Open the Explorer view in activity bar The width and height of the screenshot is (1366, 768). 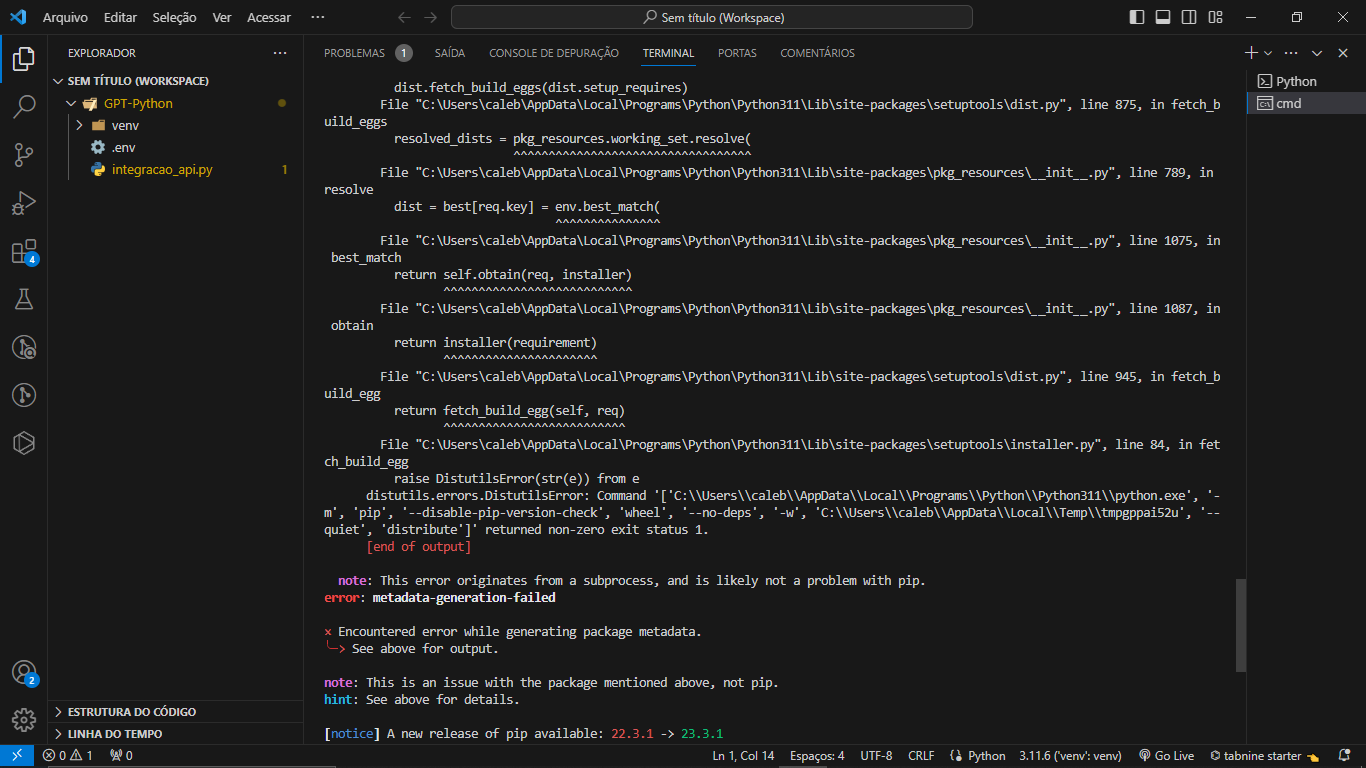tap(24, 59)
